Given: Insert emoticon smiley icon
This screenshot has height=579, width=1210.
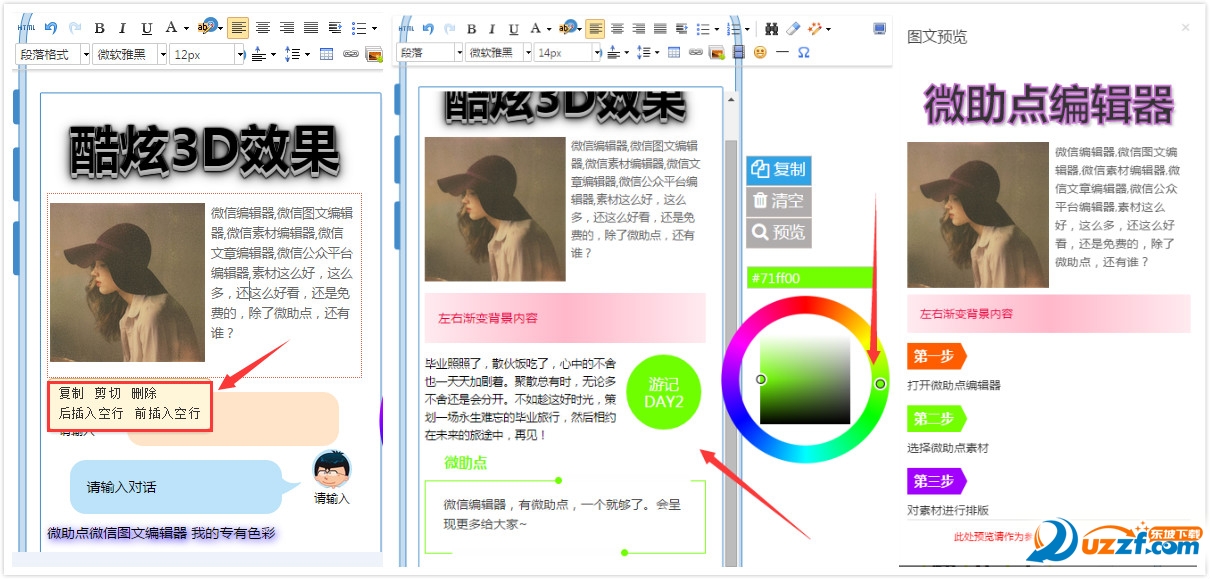Looking at the screenshot, I should 761,53.
